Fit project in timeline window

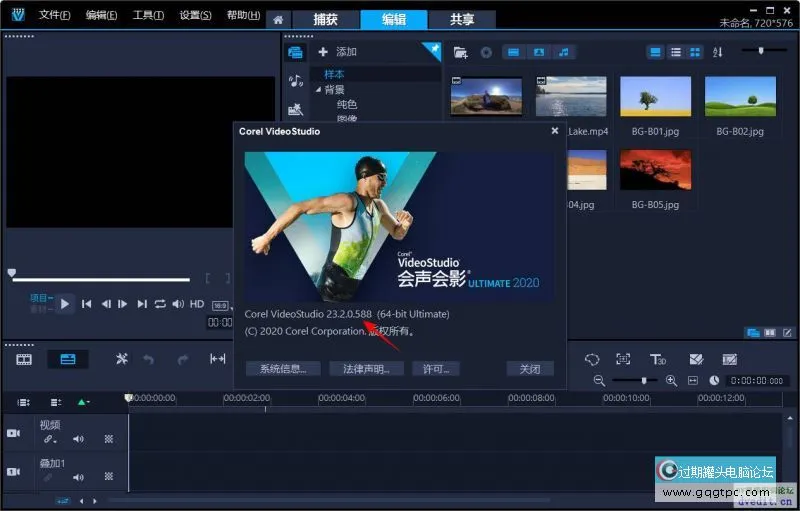pos(692,381)
